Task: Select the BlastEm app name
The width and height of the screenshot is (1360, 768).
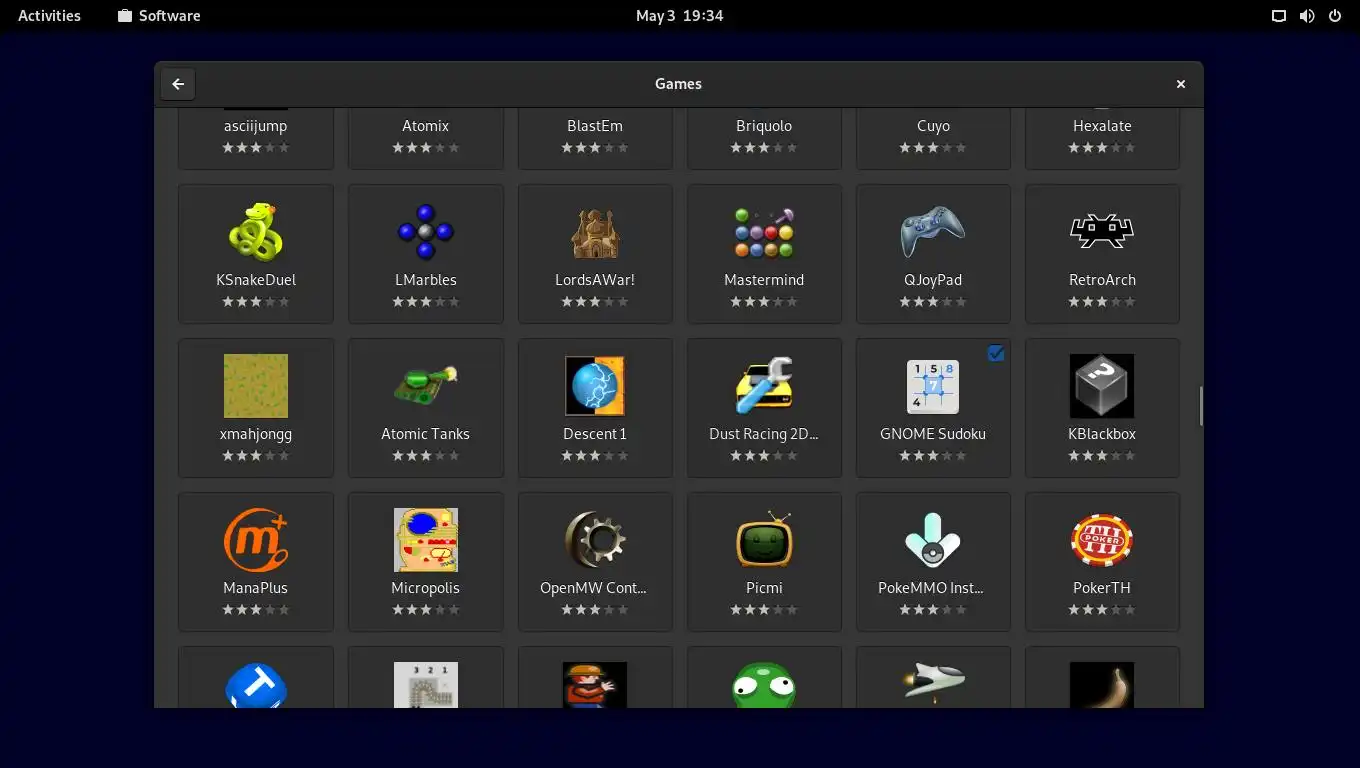Action: [595, 126]
